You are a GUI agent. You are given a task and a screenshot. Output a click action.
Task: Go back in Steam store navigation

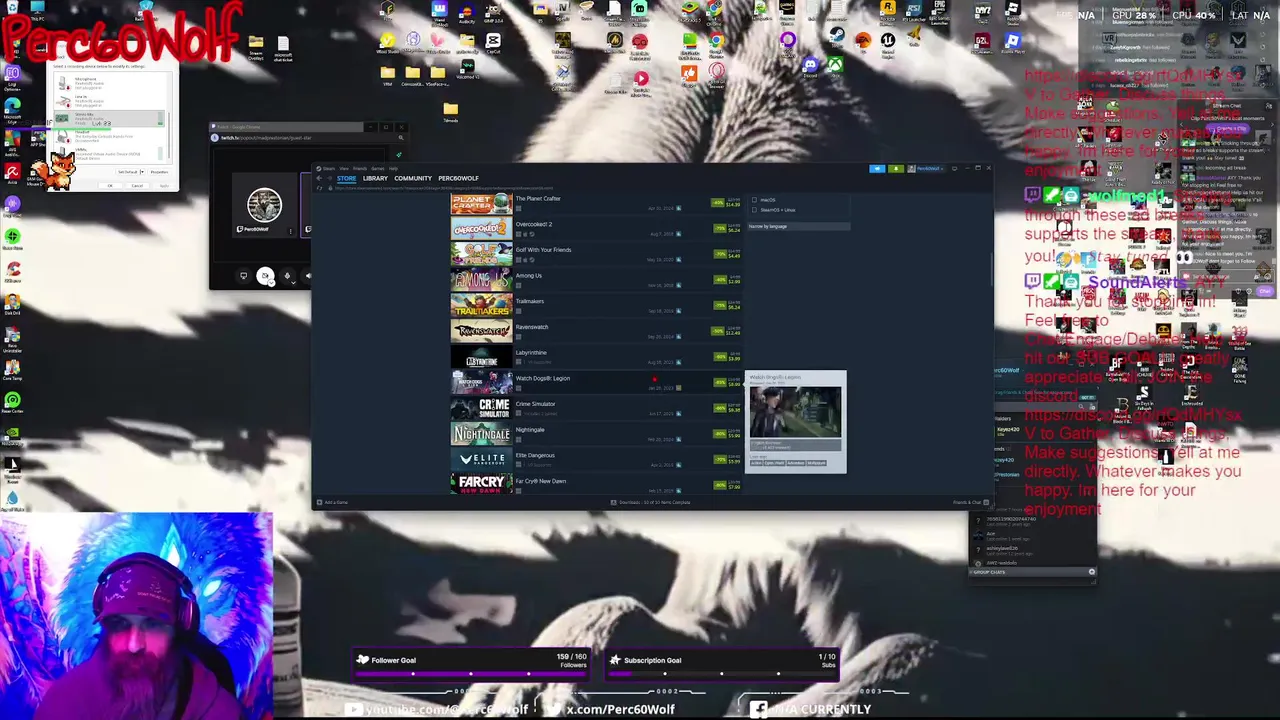point(319,178)
